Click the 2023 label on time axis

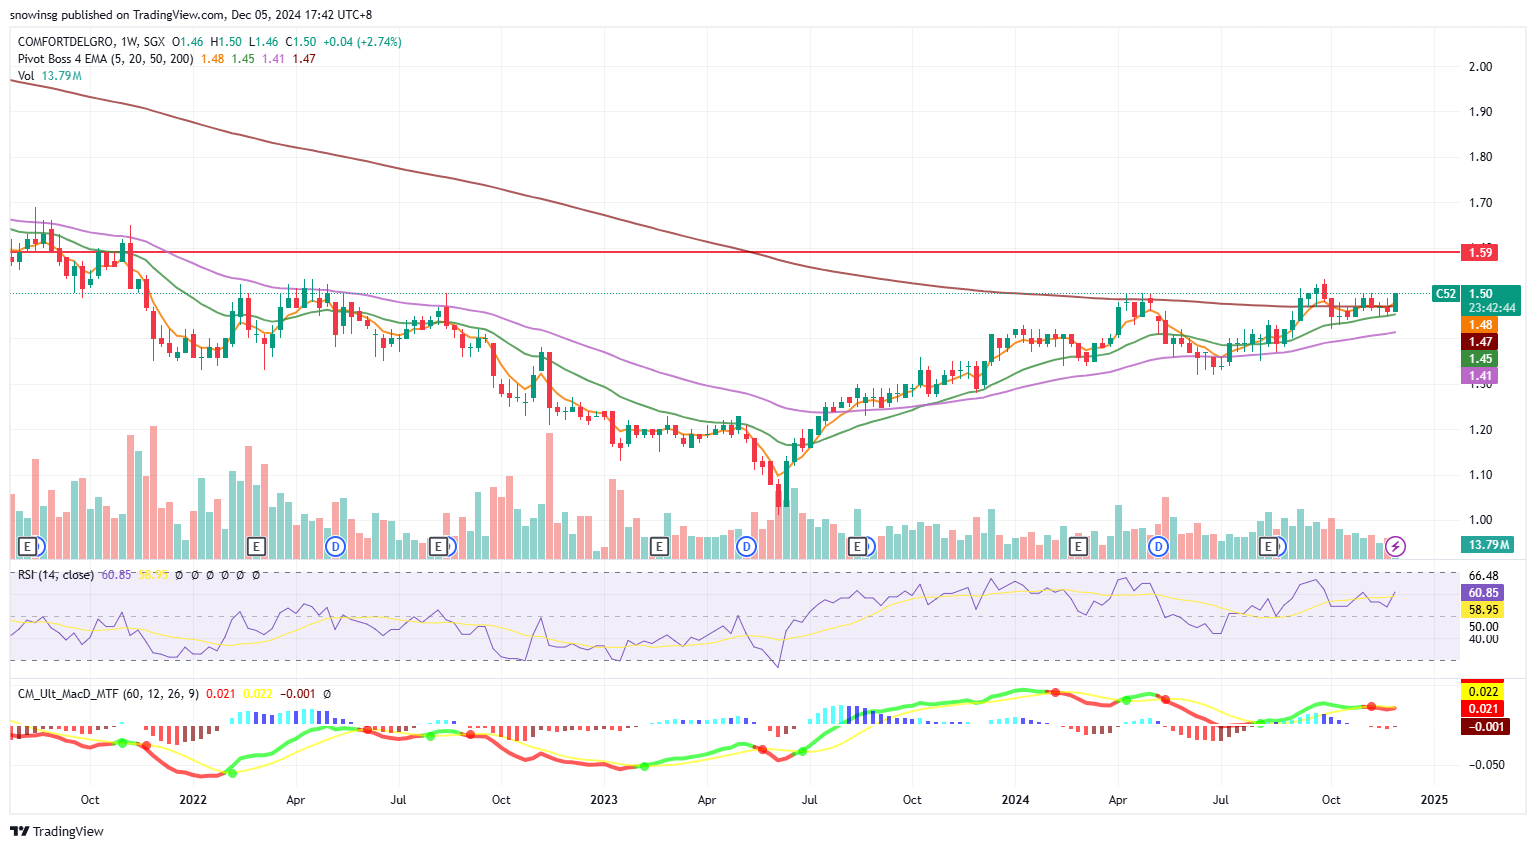(x=604, y=800)
